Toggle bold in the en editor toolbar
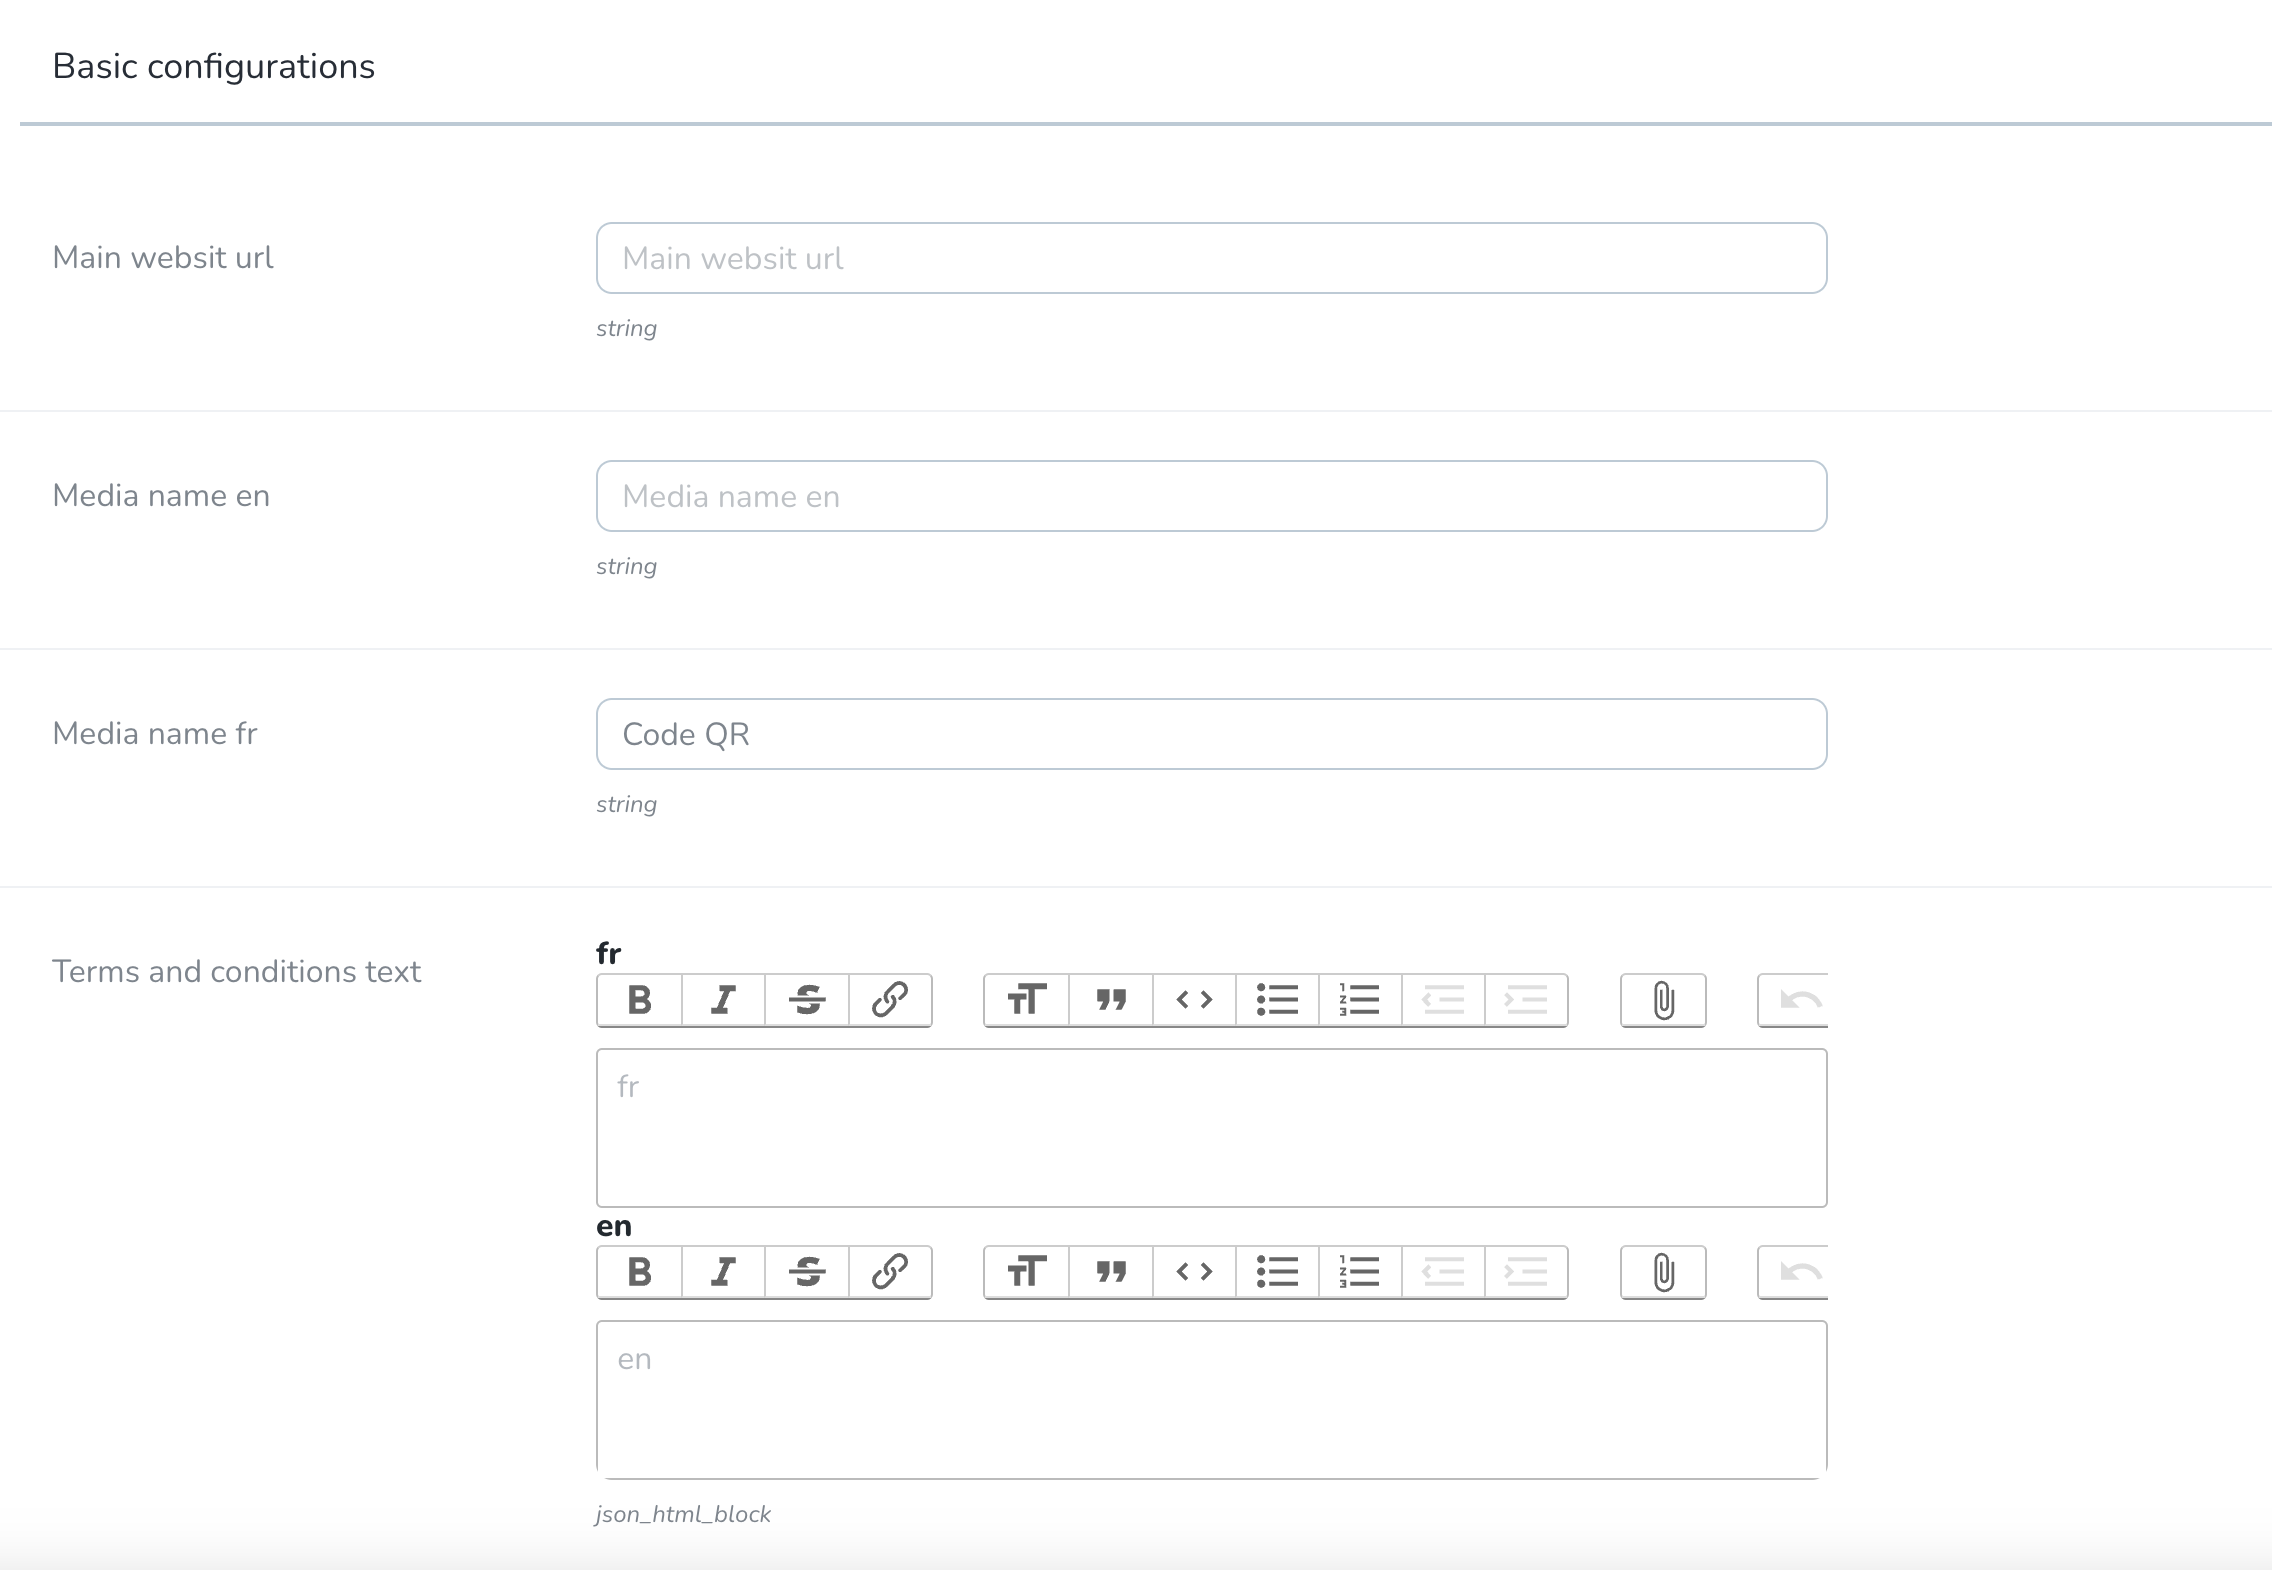The image size is (2272, 1570). (640, 1272)
